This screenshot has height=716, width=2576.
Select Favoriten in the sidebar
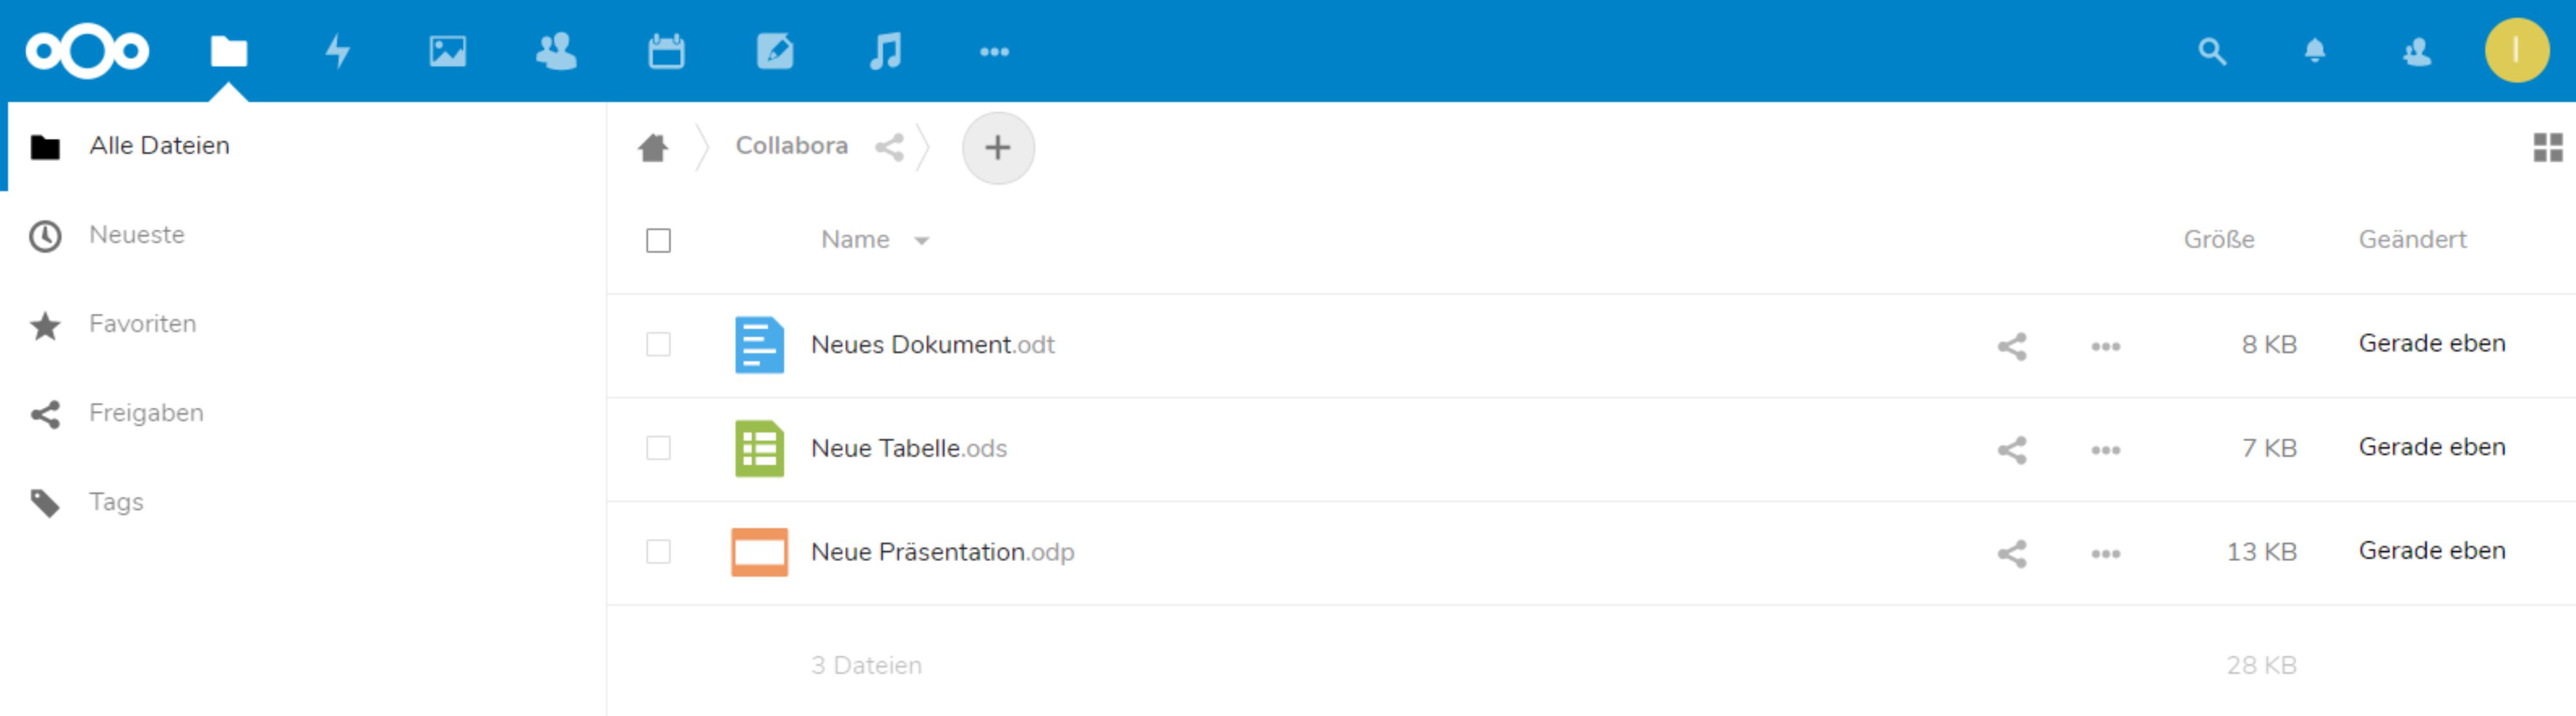142,324
